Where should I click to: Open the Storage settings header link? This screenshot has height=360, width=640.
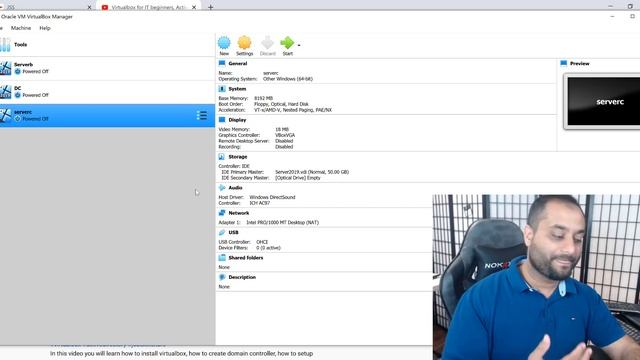[238, 157]
